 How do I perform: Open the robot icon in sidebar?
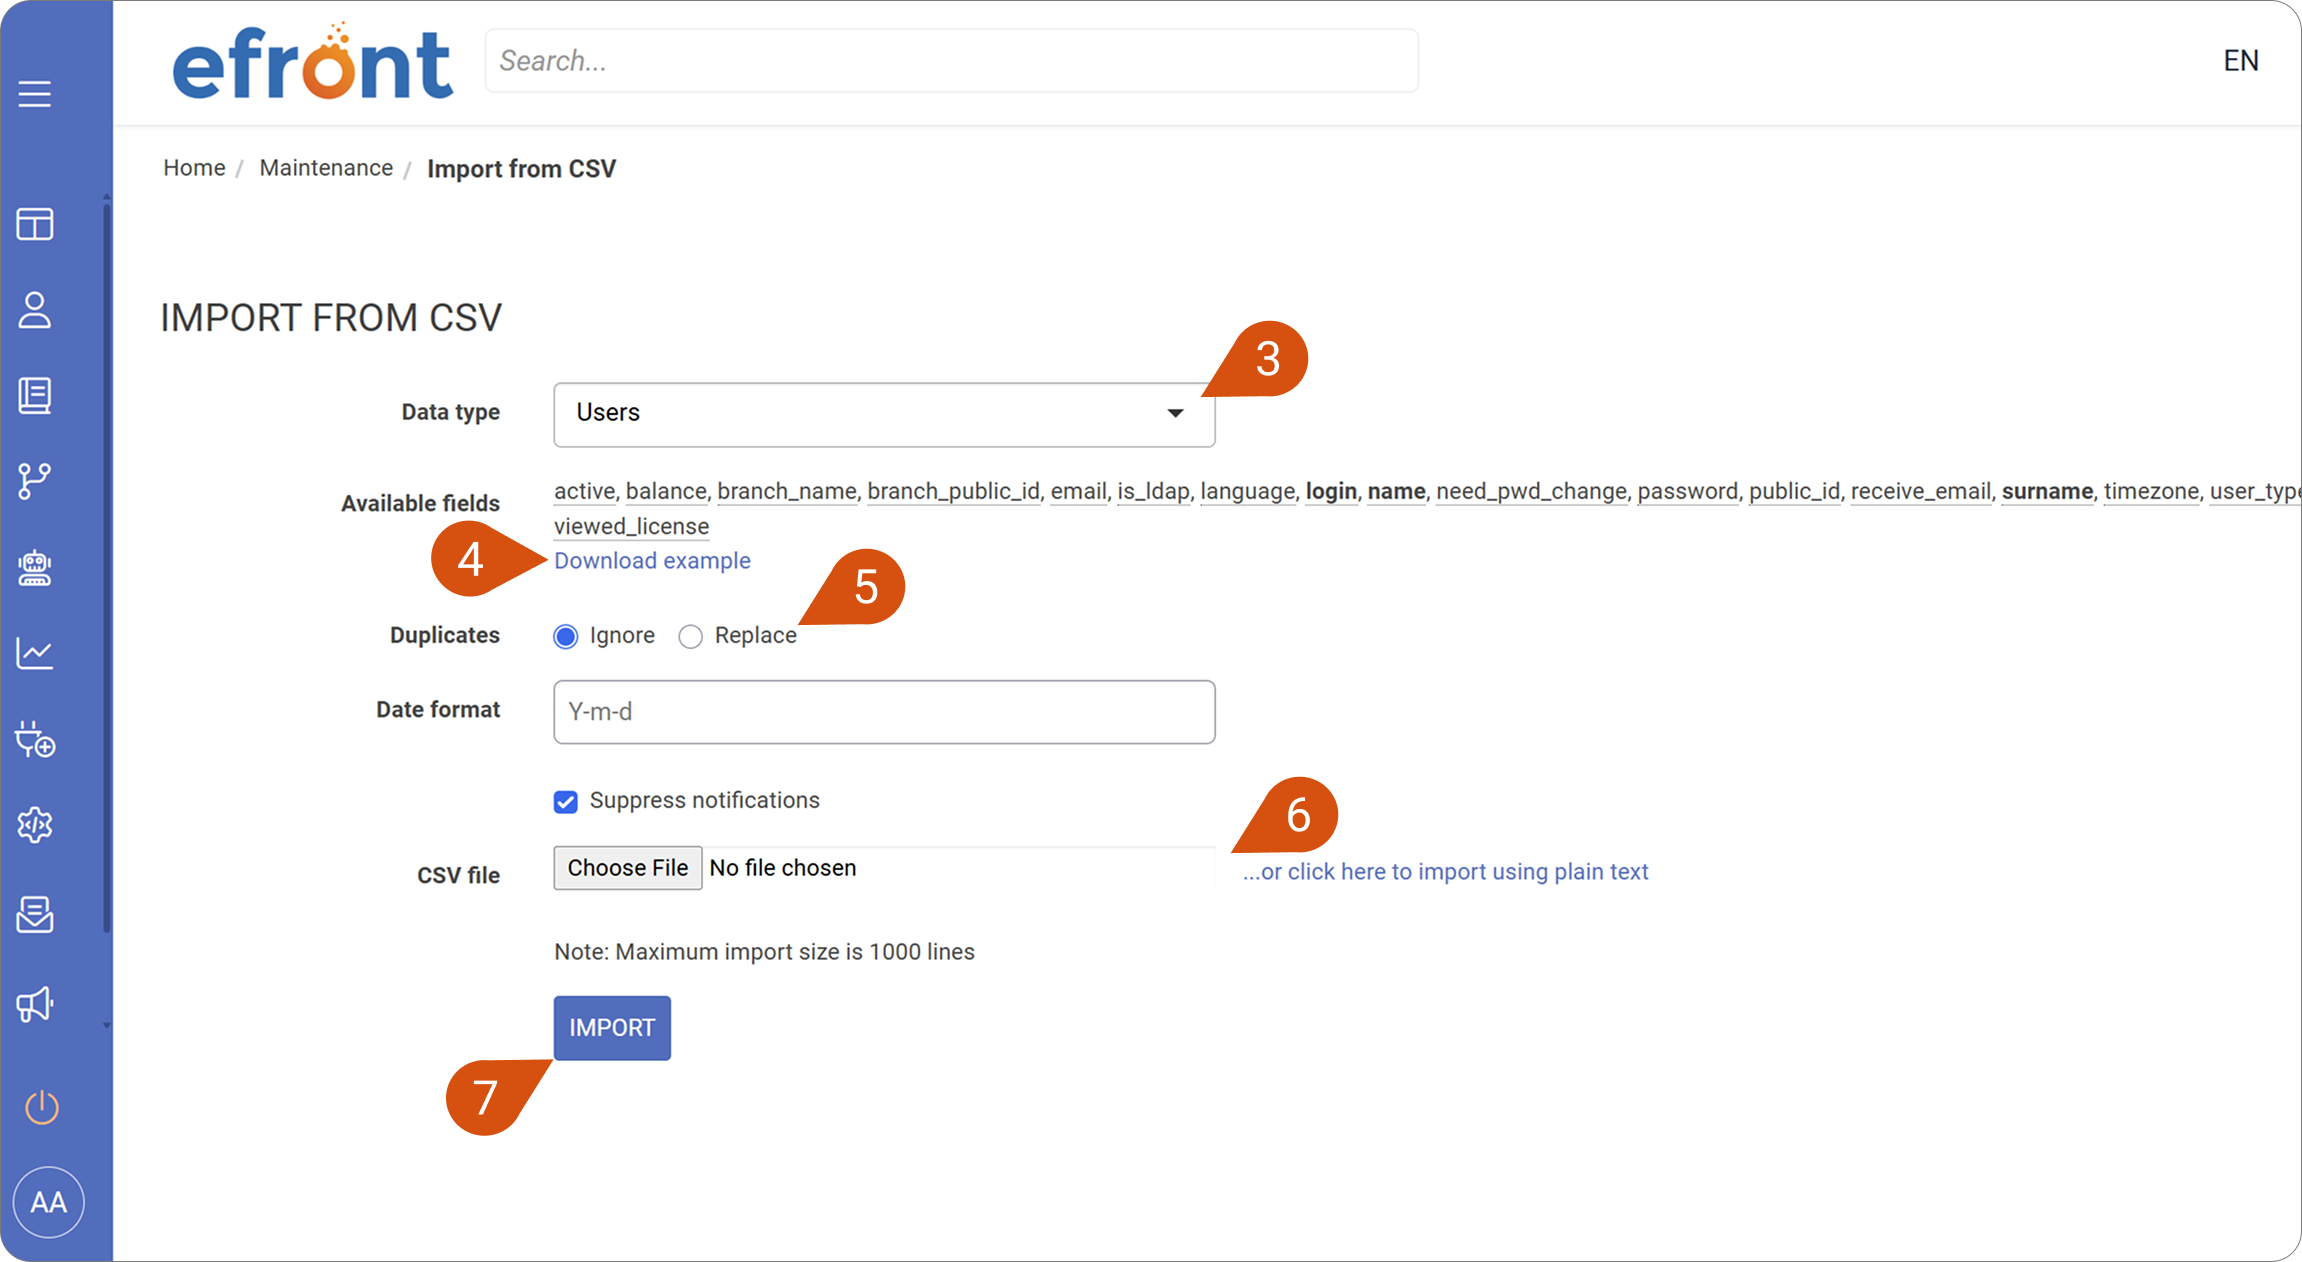tap(35, 568)
